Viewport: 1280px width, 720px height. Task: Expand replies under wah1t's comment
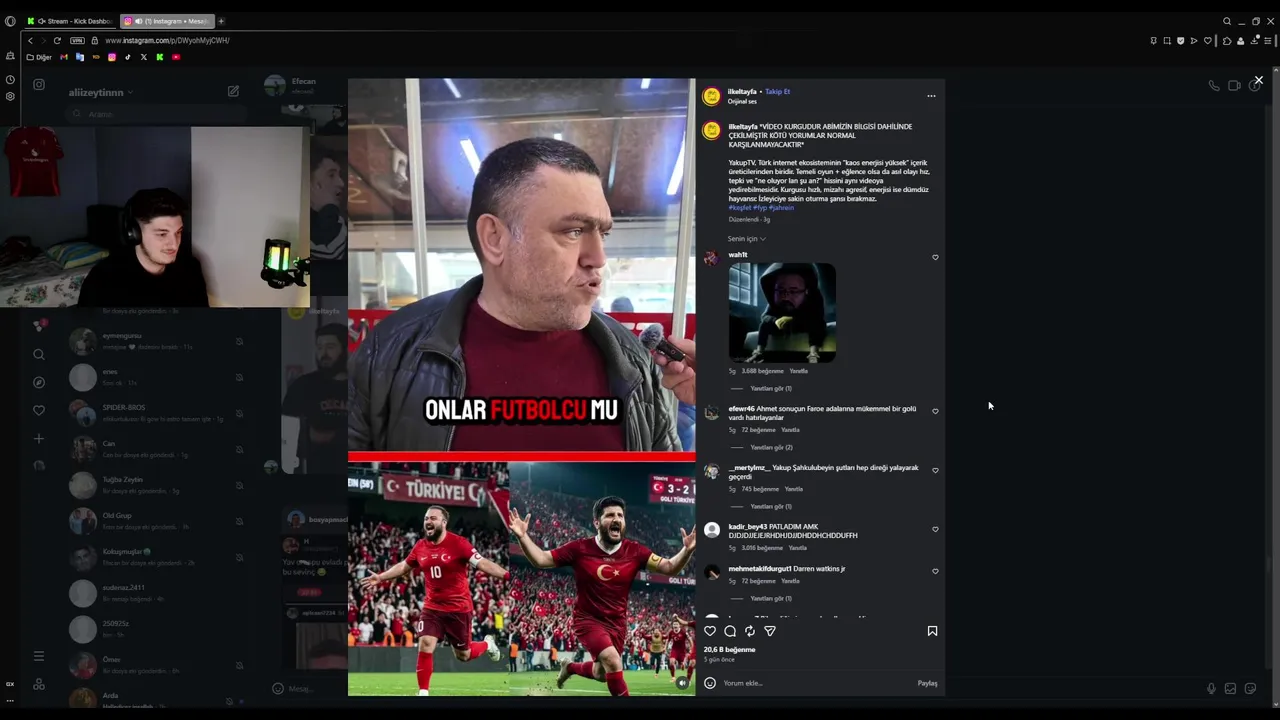tap(771, 388)
